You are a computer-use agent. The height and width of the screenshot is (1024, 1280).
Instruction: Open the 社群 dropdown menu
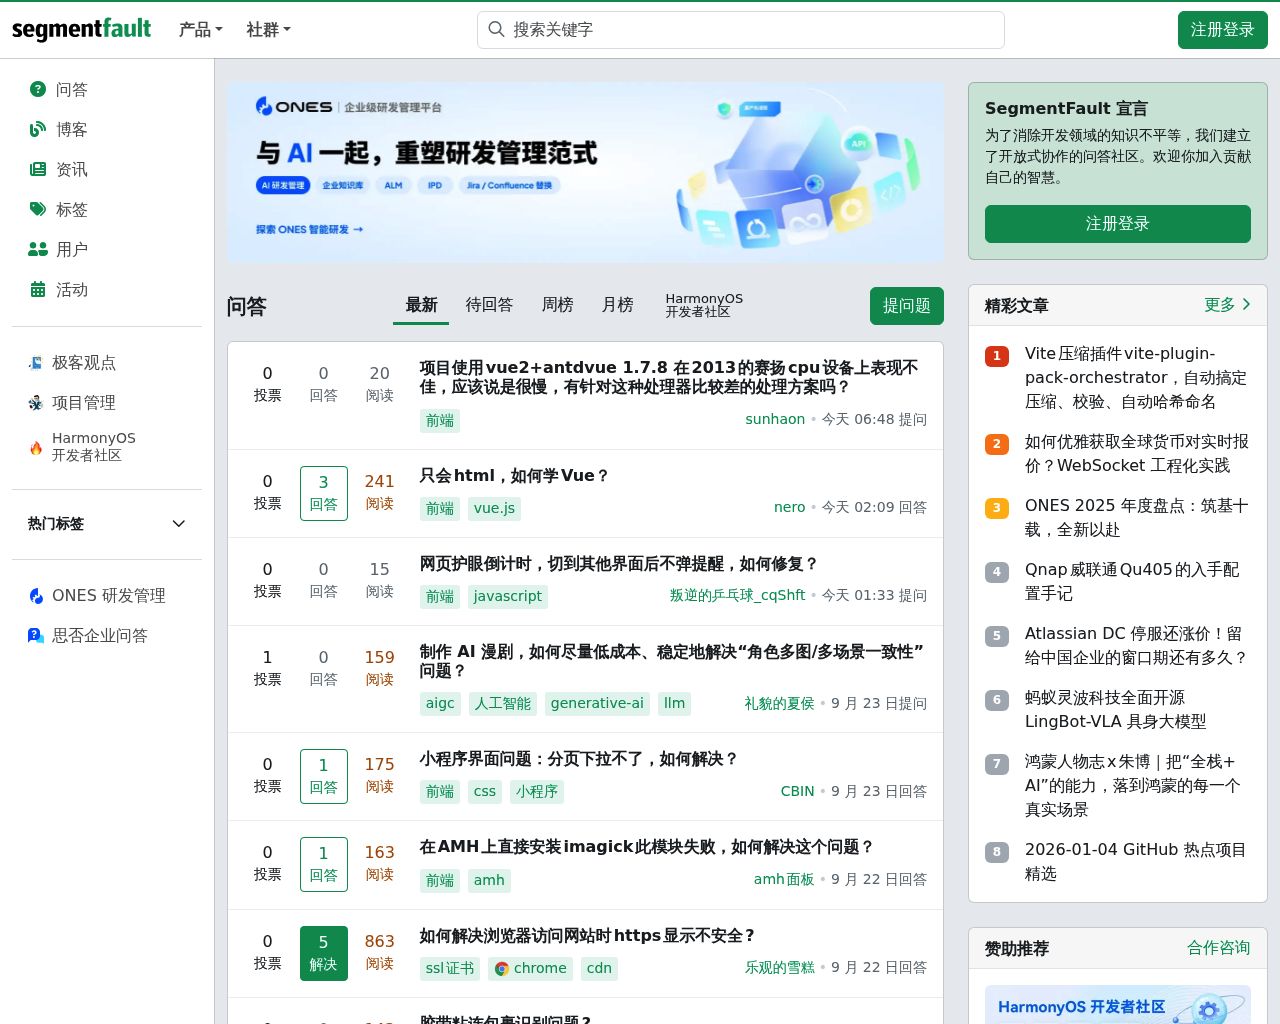(x=268, y=30)
